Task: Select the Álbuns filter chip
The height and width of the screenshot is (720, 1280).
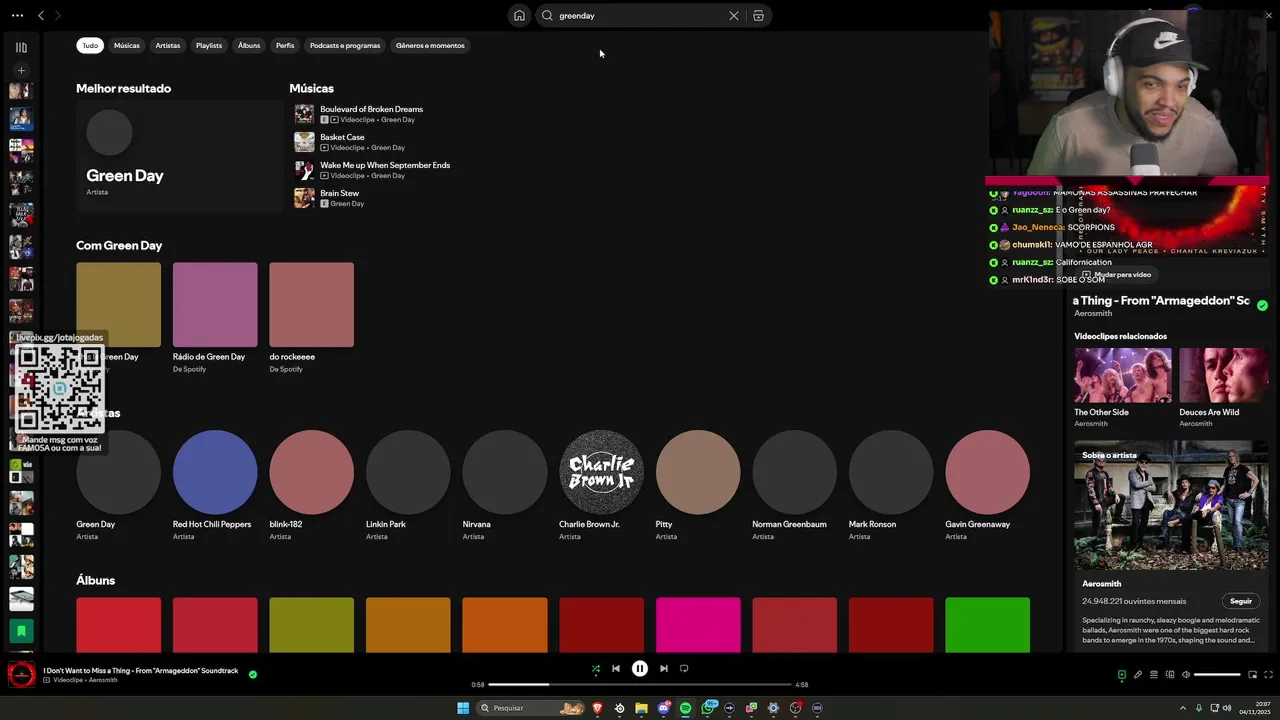Action: (249, 45)
